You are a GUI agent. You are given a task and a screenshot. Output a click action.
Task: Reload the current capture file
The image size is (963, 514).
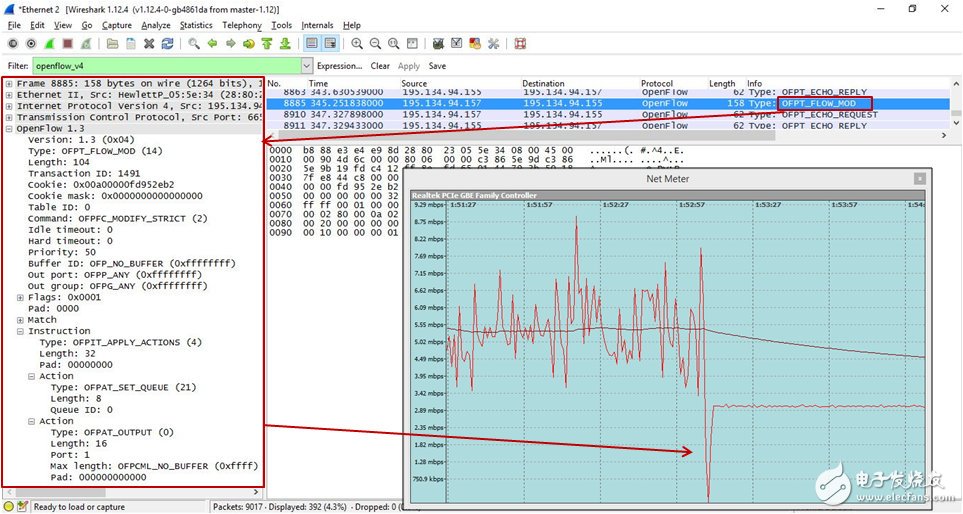(166, 44)
